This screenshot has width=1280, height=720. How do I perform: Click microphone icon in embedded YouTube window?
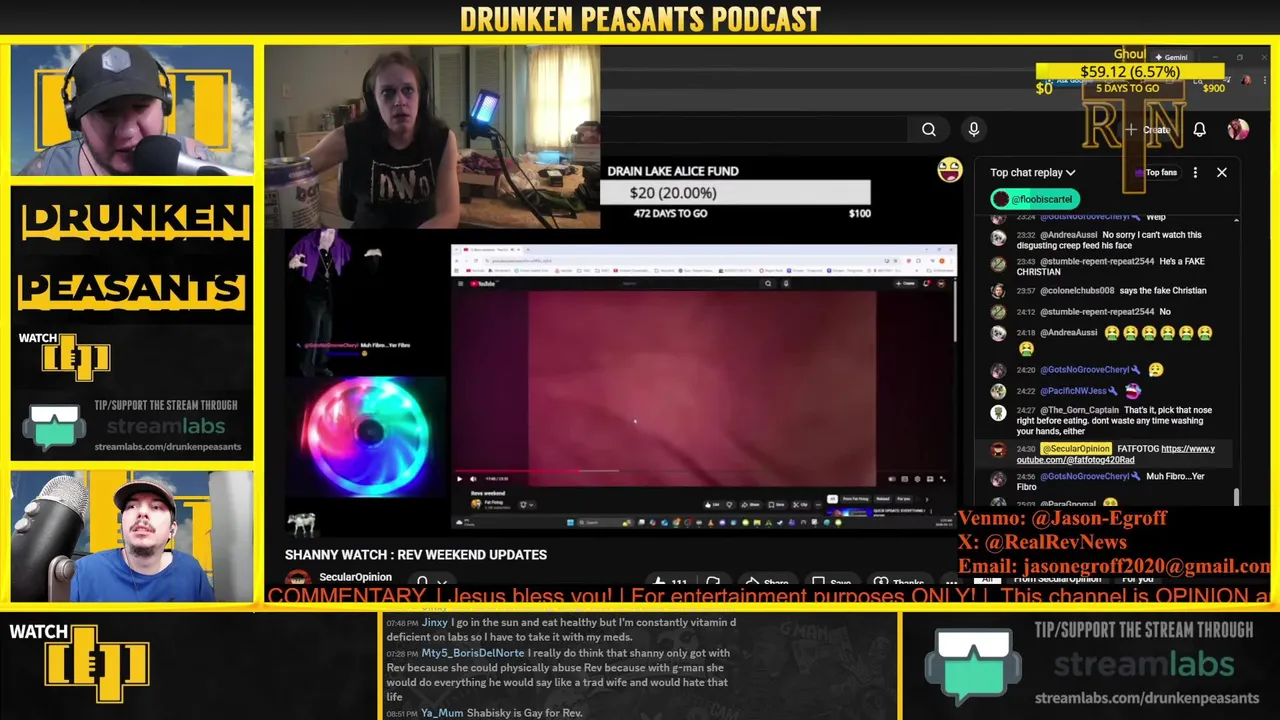click(x=786, y=283)
